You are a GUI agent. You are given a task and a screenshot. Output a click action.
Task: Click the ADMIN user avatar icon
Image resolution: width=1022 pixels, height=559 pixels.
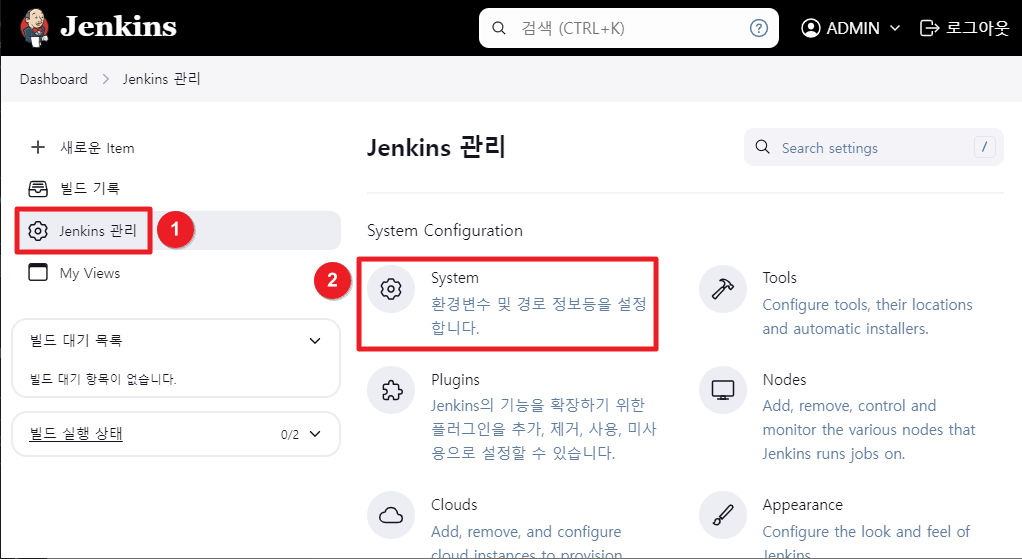(810, 28)
